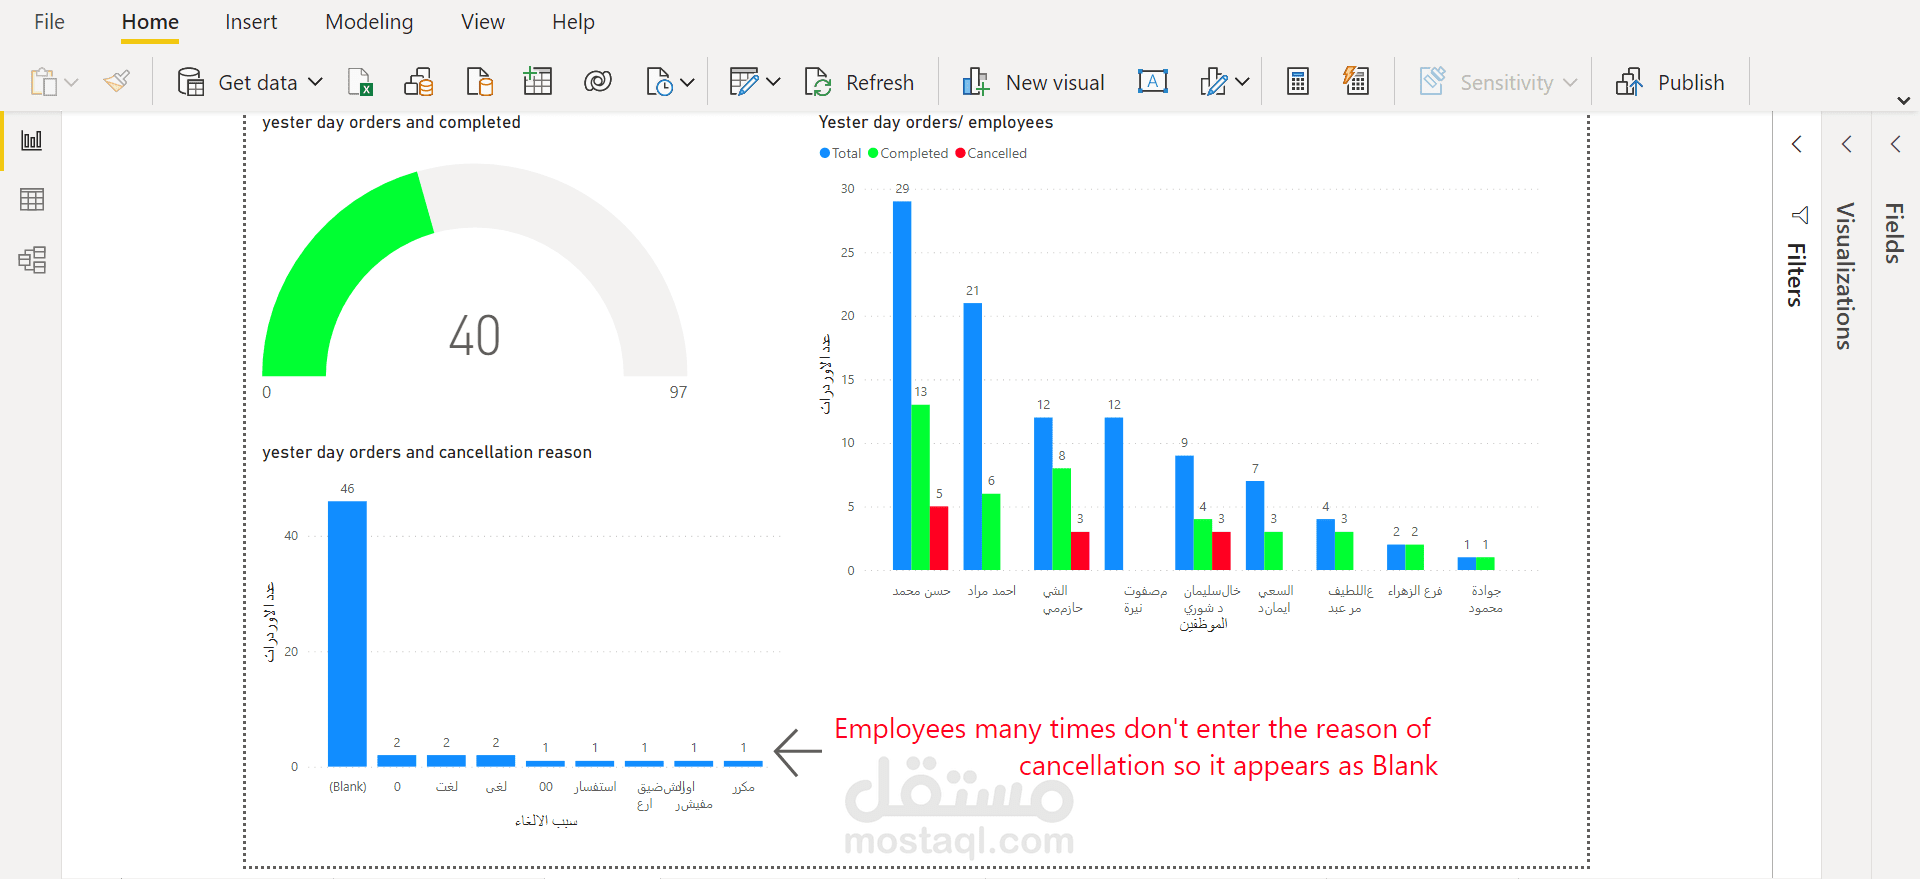Open the Modeling ribbon tab
This screenshot has height=879, width=1920.
coord(369,22)
